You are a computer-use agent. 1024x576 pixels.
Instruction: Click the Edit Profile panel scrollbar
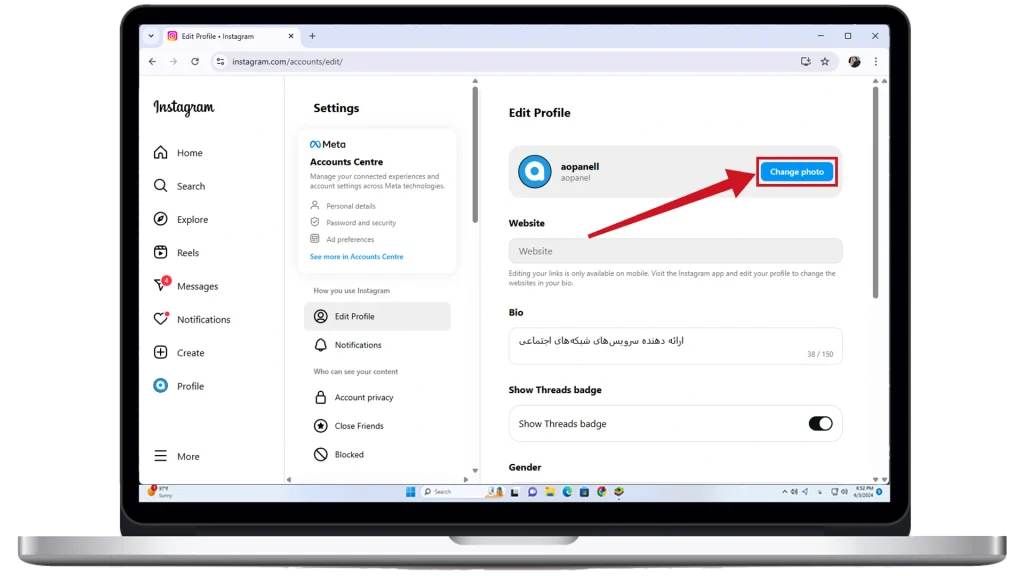[x=875, y=192]
